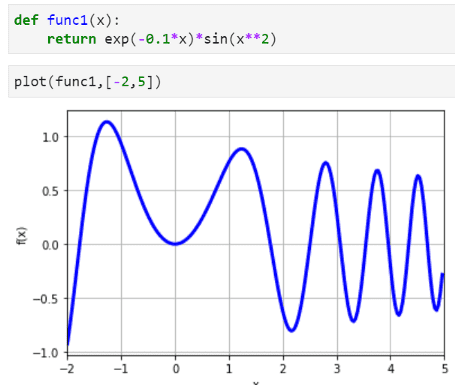455x385 pixels.
Task: Click the number 5 in the plot range
Action: (x=142, y=82)
